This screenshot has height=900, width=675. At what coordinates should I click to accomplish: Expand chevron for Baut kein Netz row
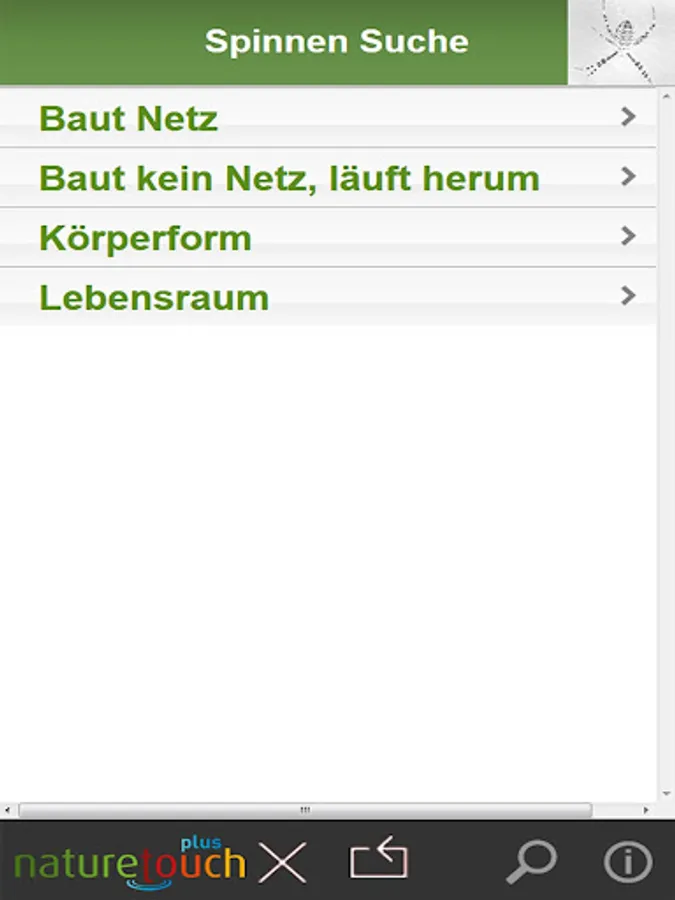628,177
